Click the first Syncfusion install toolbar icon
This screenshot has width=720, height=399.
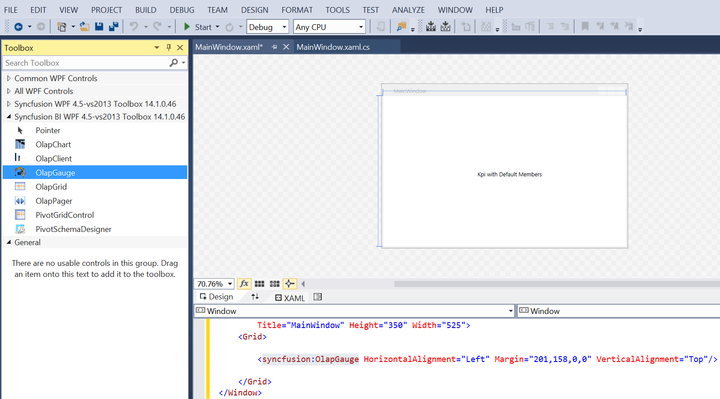pos(431,27)
